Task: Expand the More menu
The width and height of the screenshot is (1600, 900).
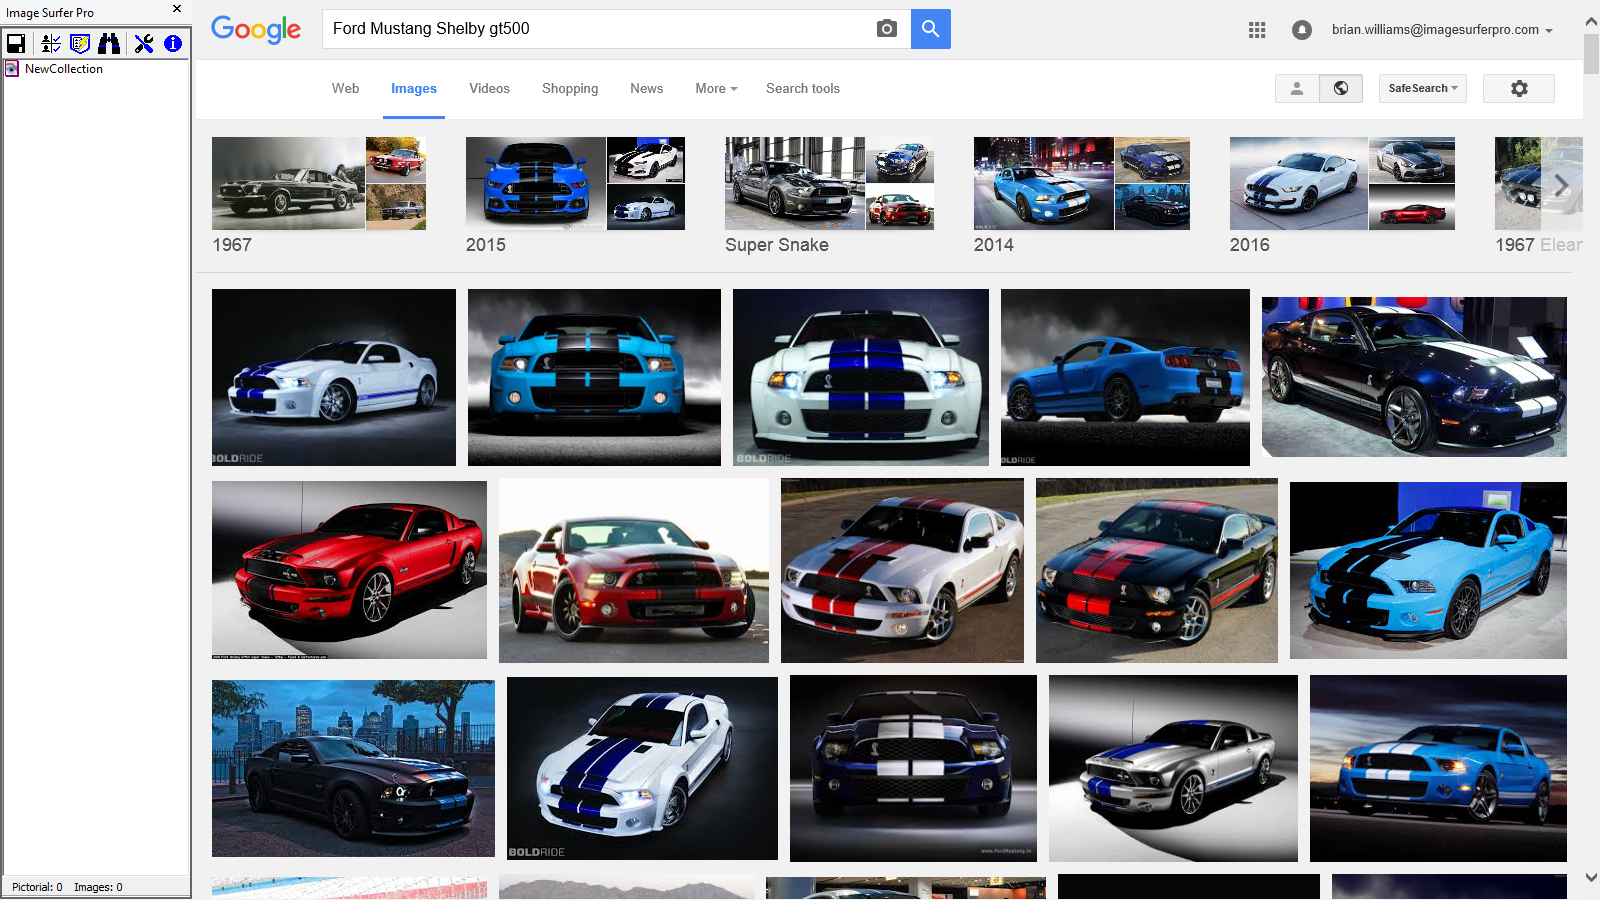Action: (716, 88)
